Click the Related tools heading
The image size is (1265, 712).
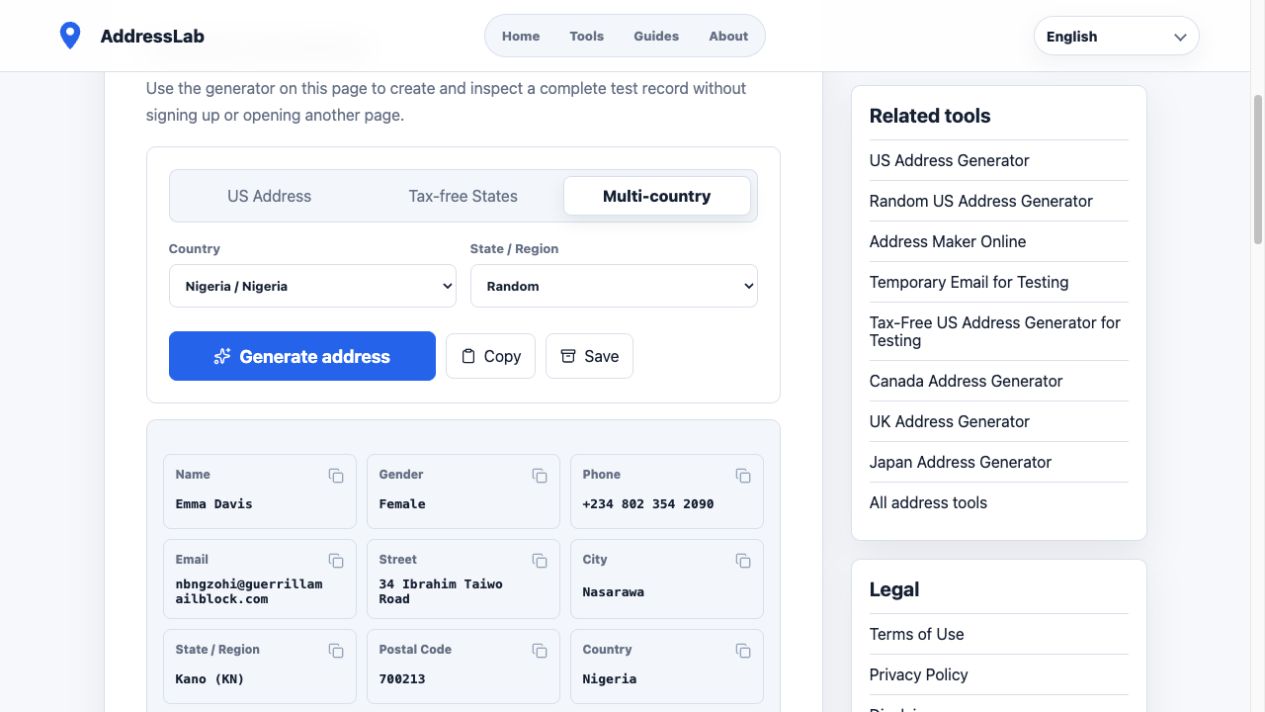click(x=930, y=116)
